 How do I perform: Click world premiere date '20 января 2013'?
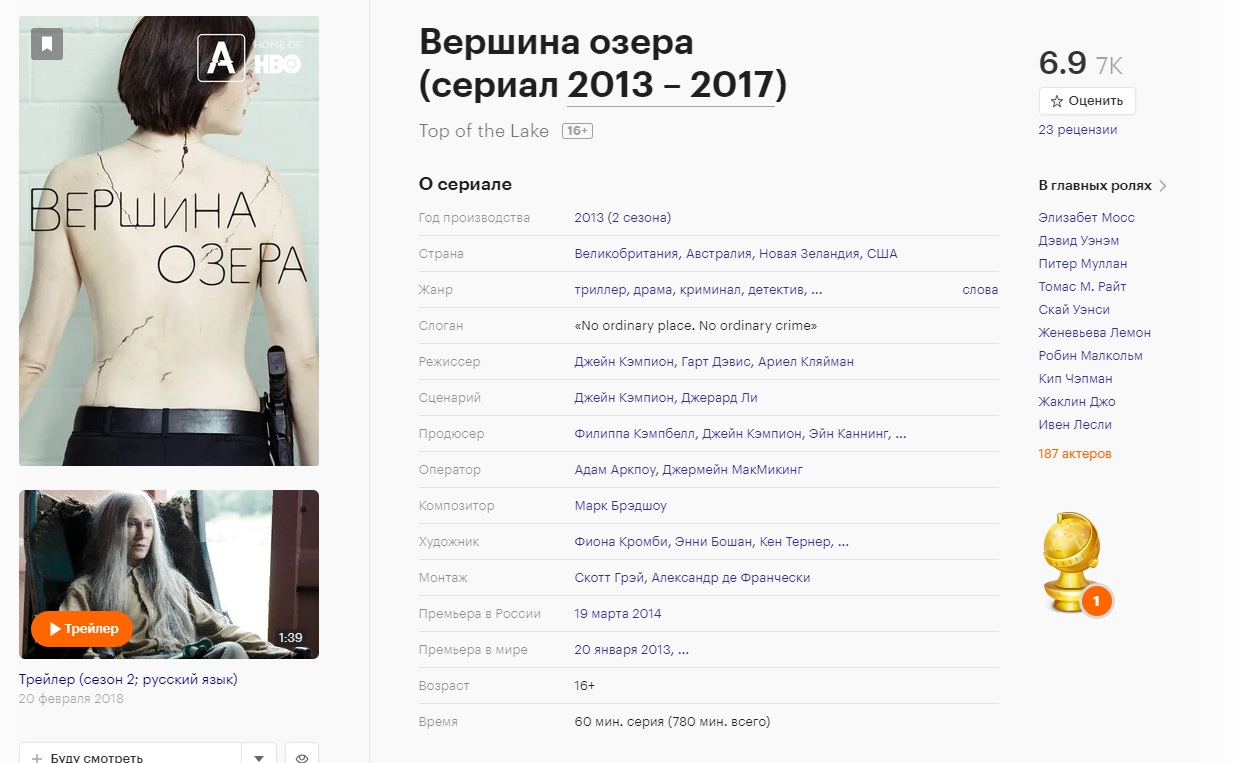tap(623, 650)
